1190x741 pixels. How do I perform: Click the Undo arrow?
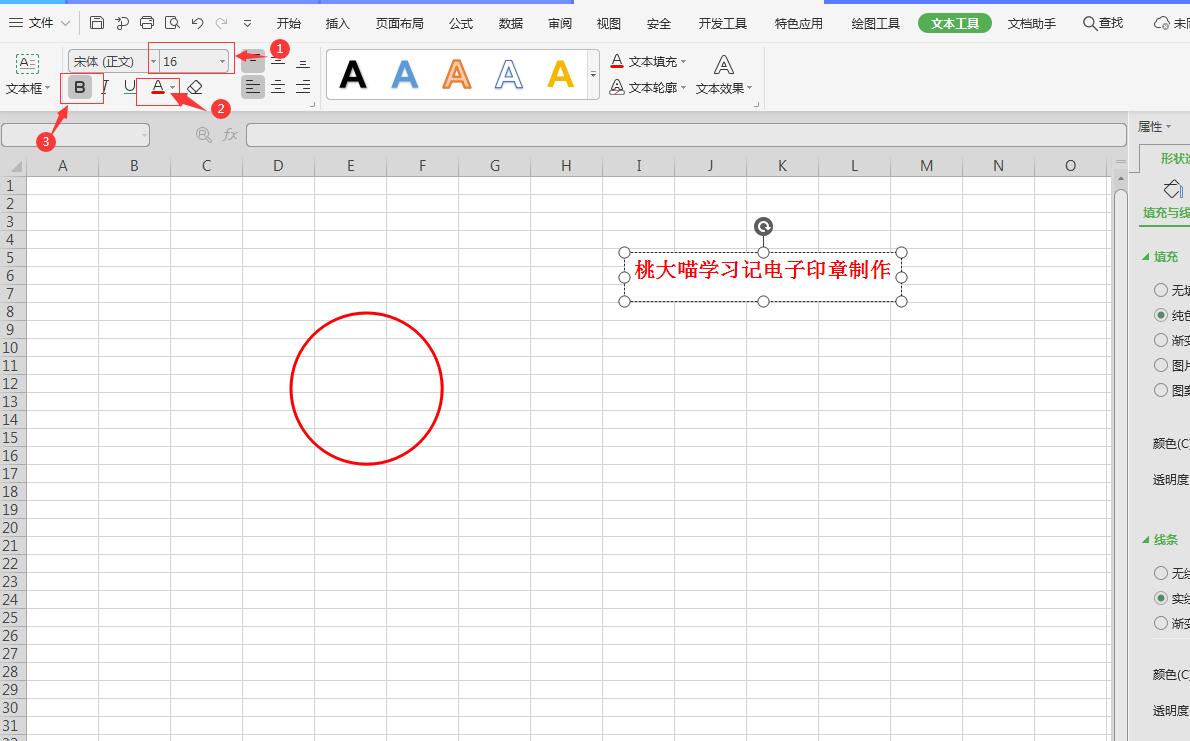coord(197,23)
